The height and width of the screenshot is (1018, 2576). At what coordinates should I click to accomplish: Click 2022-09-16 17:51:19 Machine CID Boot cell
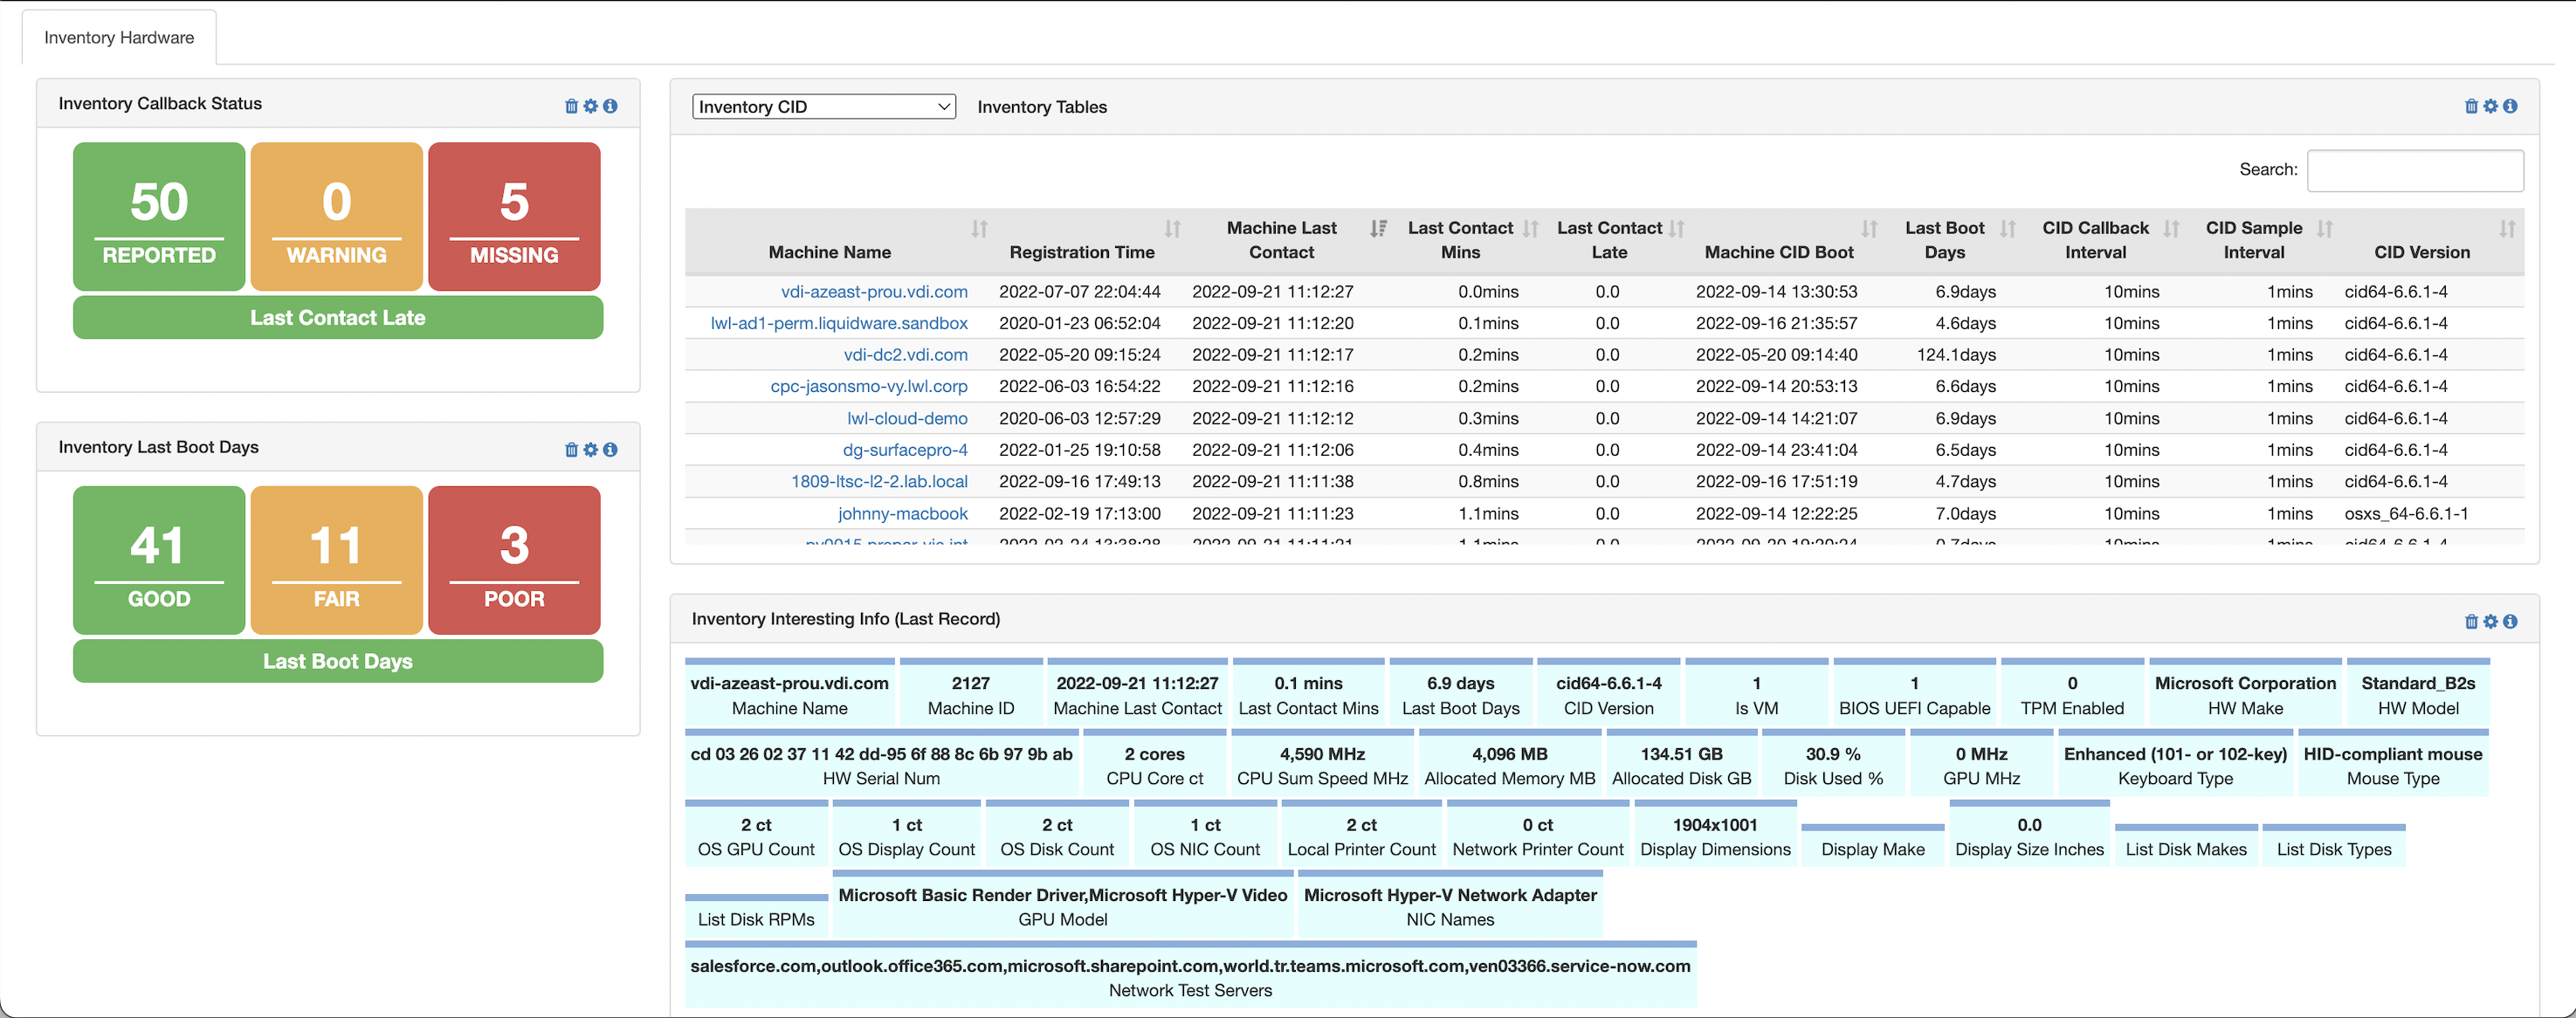point(1776,481)
